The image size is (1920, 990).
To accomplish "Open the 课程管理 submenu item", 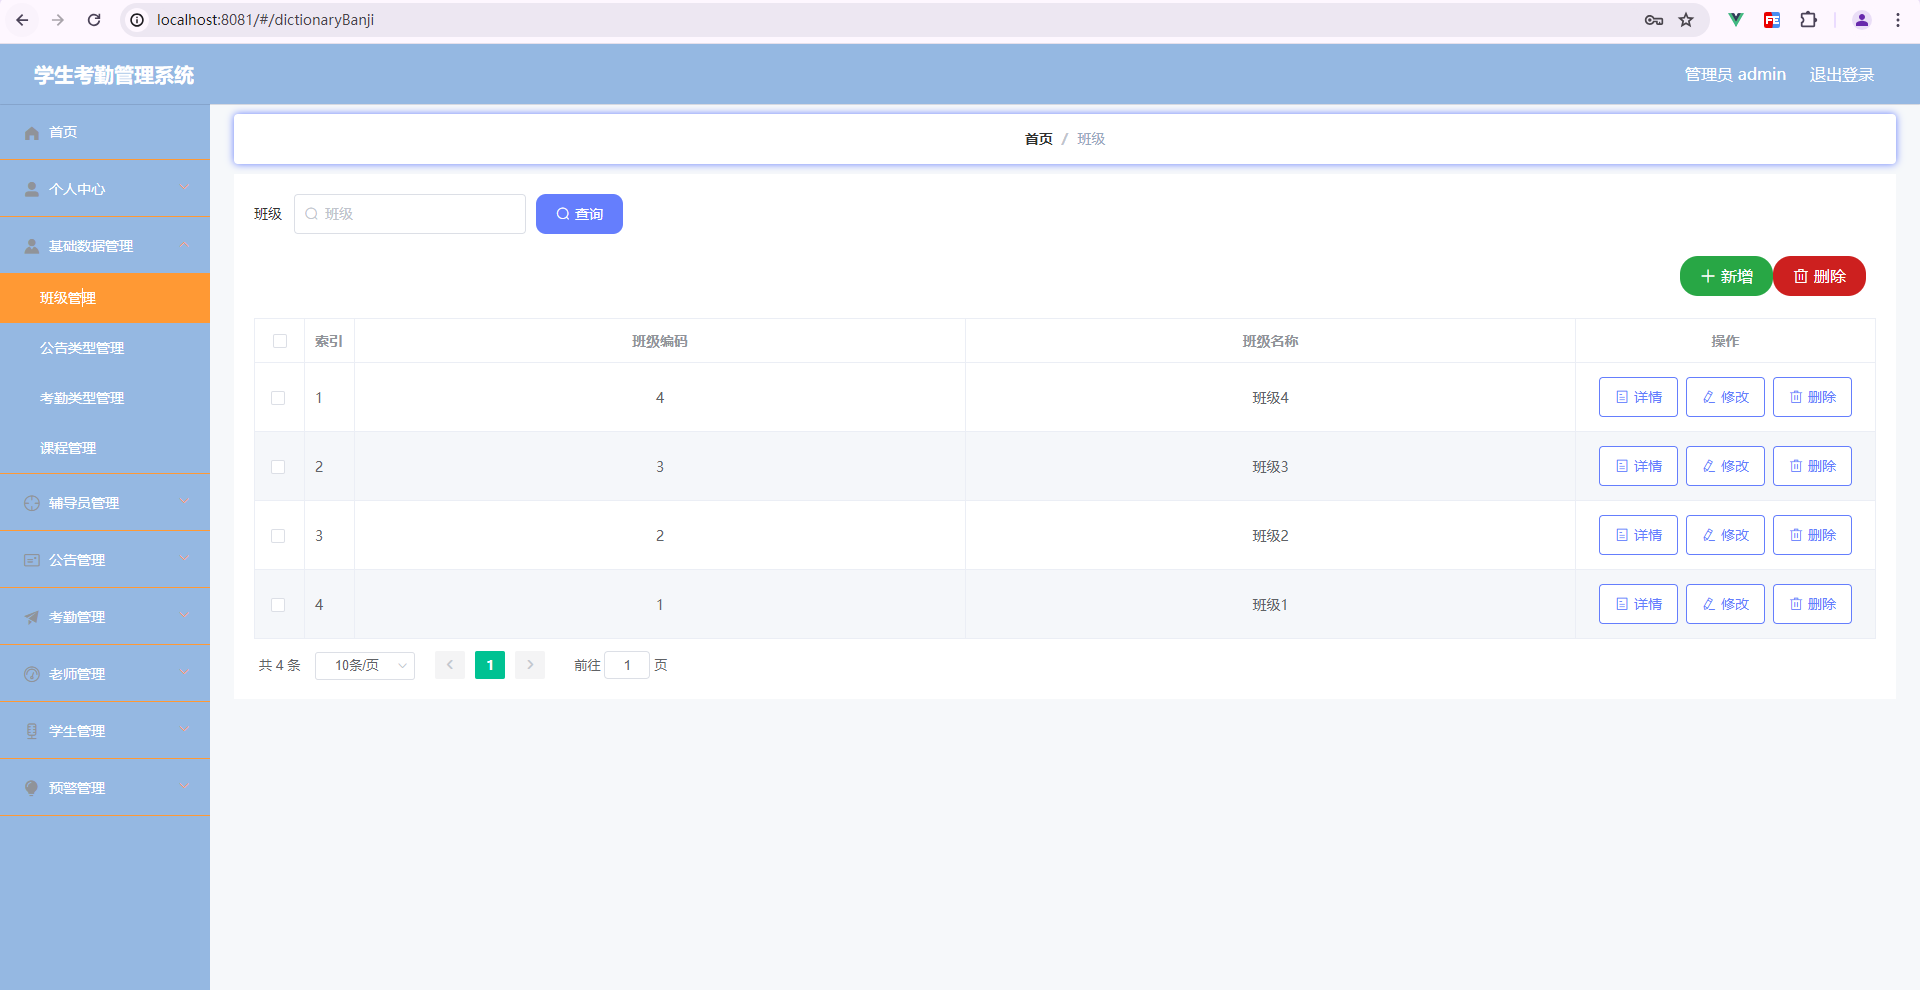I will click(x=105, y=448).
